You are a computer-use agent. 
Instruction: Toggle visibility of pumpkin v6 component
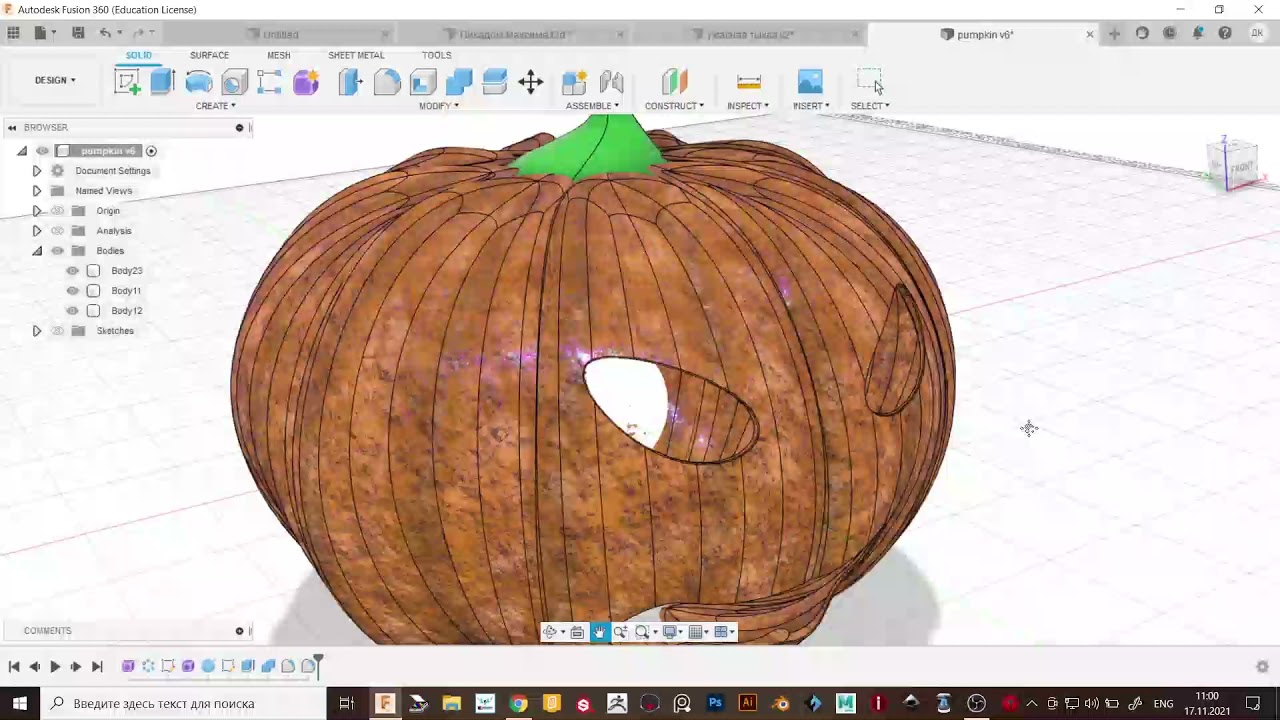(x=42, y=151)
